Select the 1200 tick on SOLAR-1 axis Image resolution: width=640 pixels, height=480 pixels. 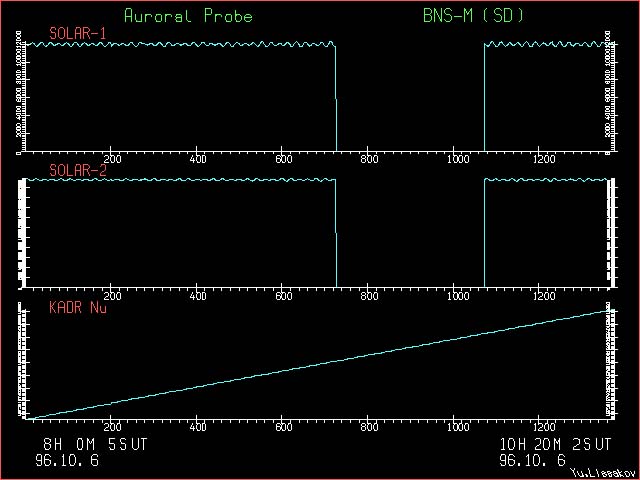click(545, 160)
